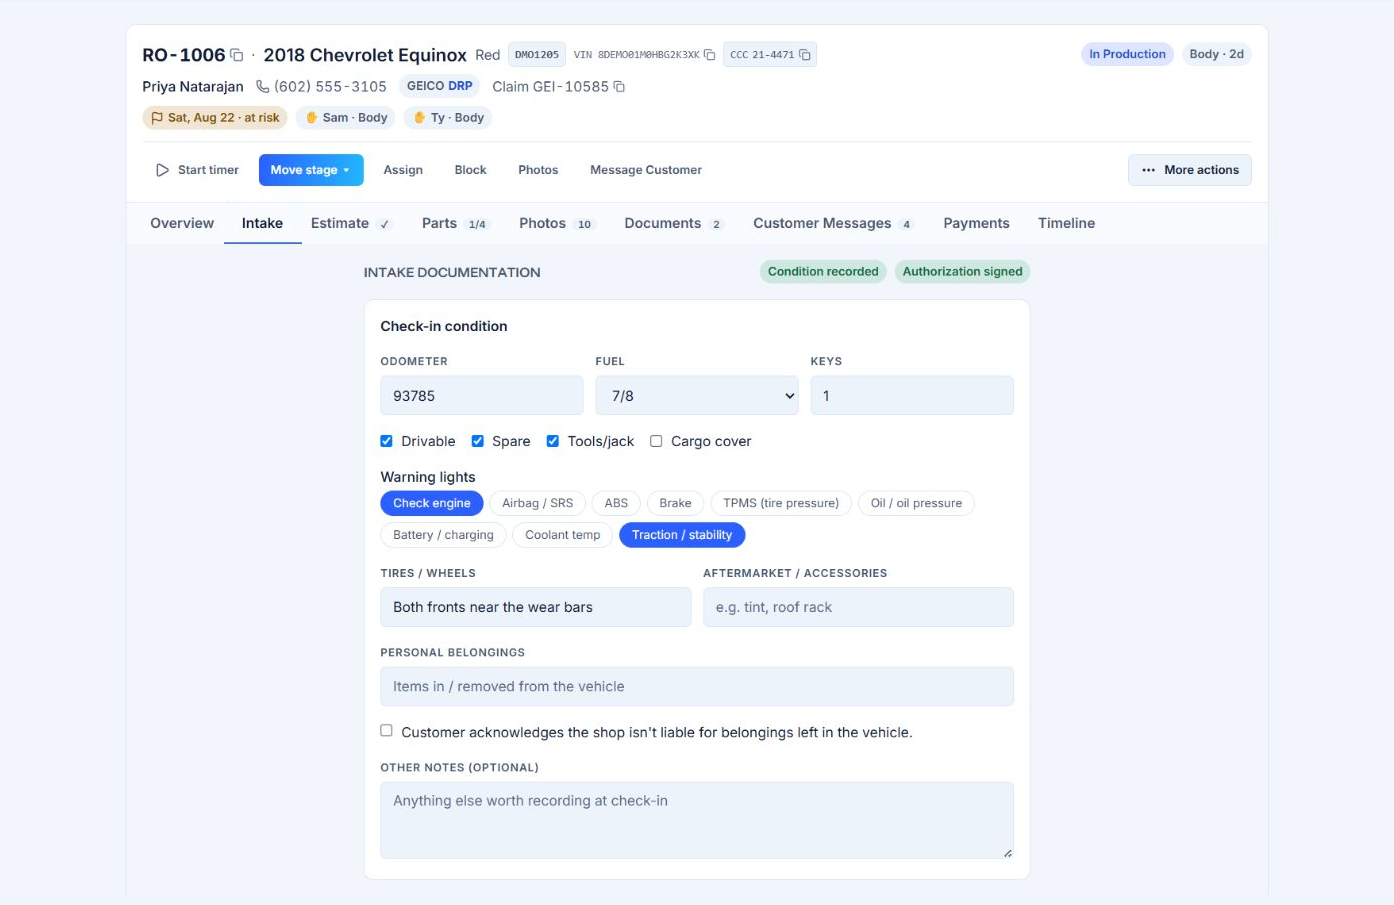Open the Fuel level dropdown
The image size is (1394, 905).
[697, 396]
